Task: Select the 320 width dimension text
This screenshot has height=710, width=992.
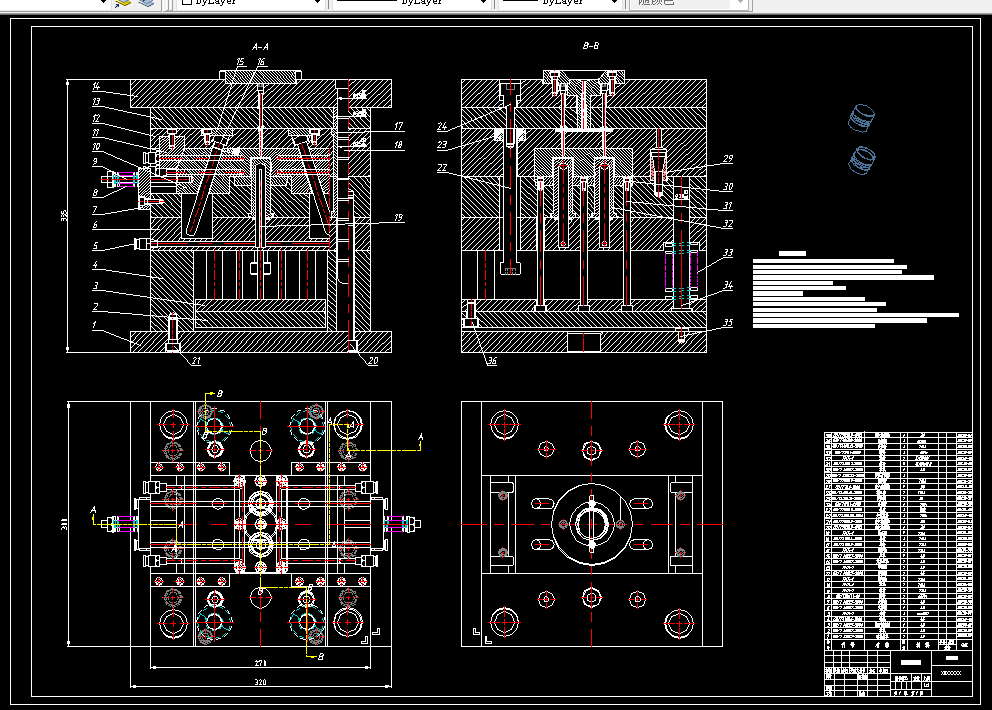Action: click(260, 682)
